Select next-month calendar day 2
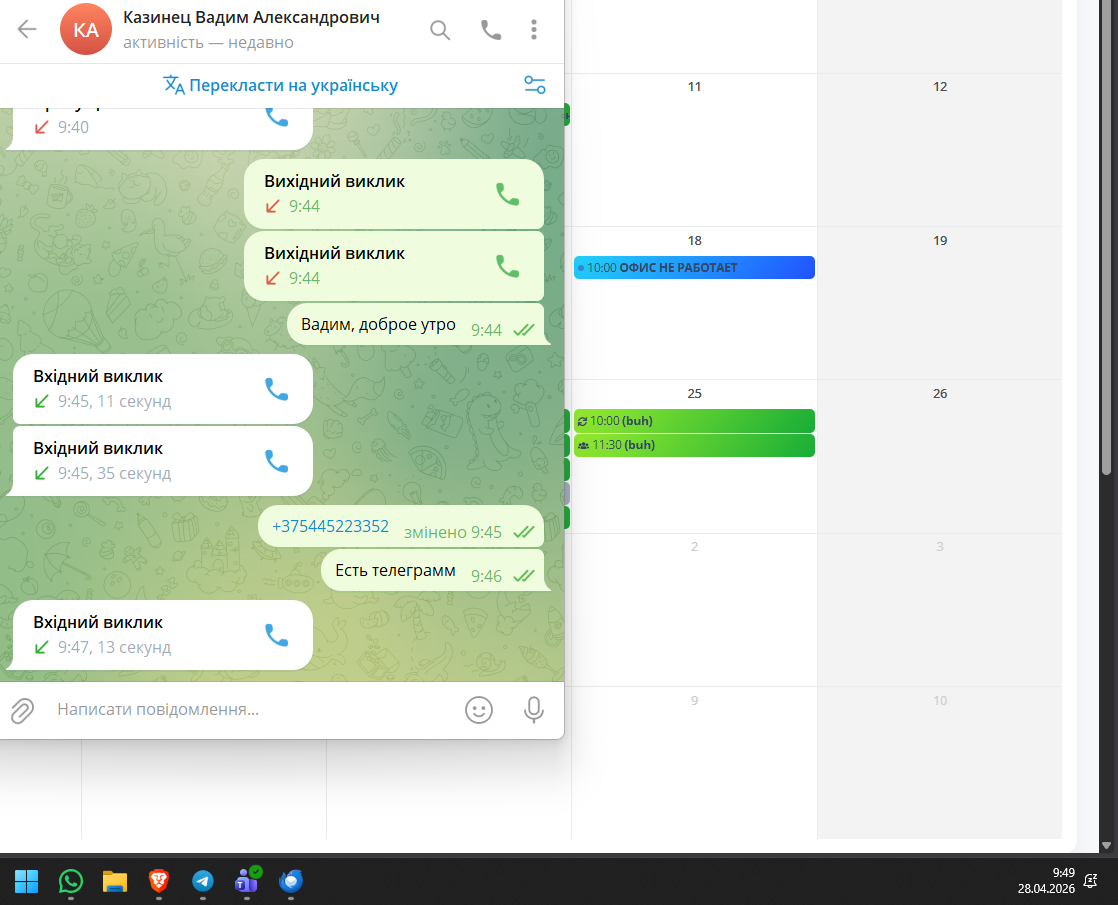1118x905 pixels. coord(694,547)
